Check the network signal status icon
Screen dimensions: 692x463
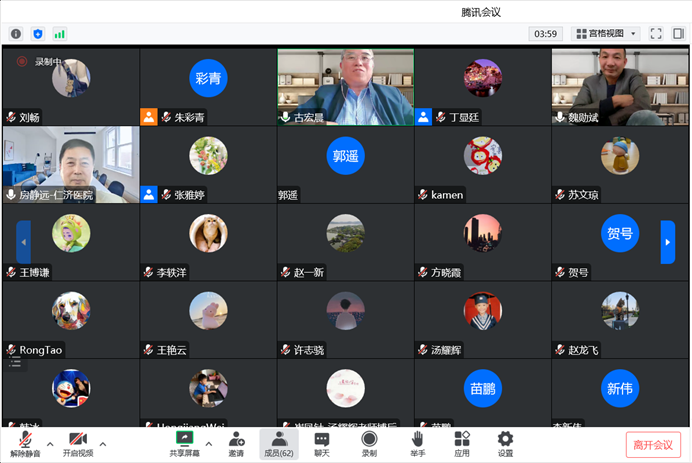60,33
